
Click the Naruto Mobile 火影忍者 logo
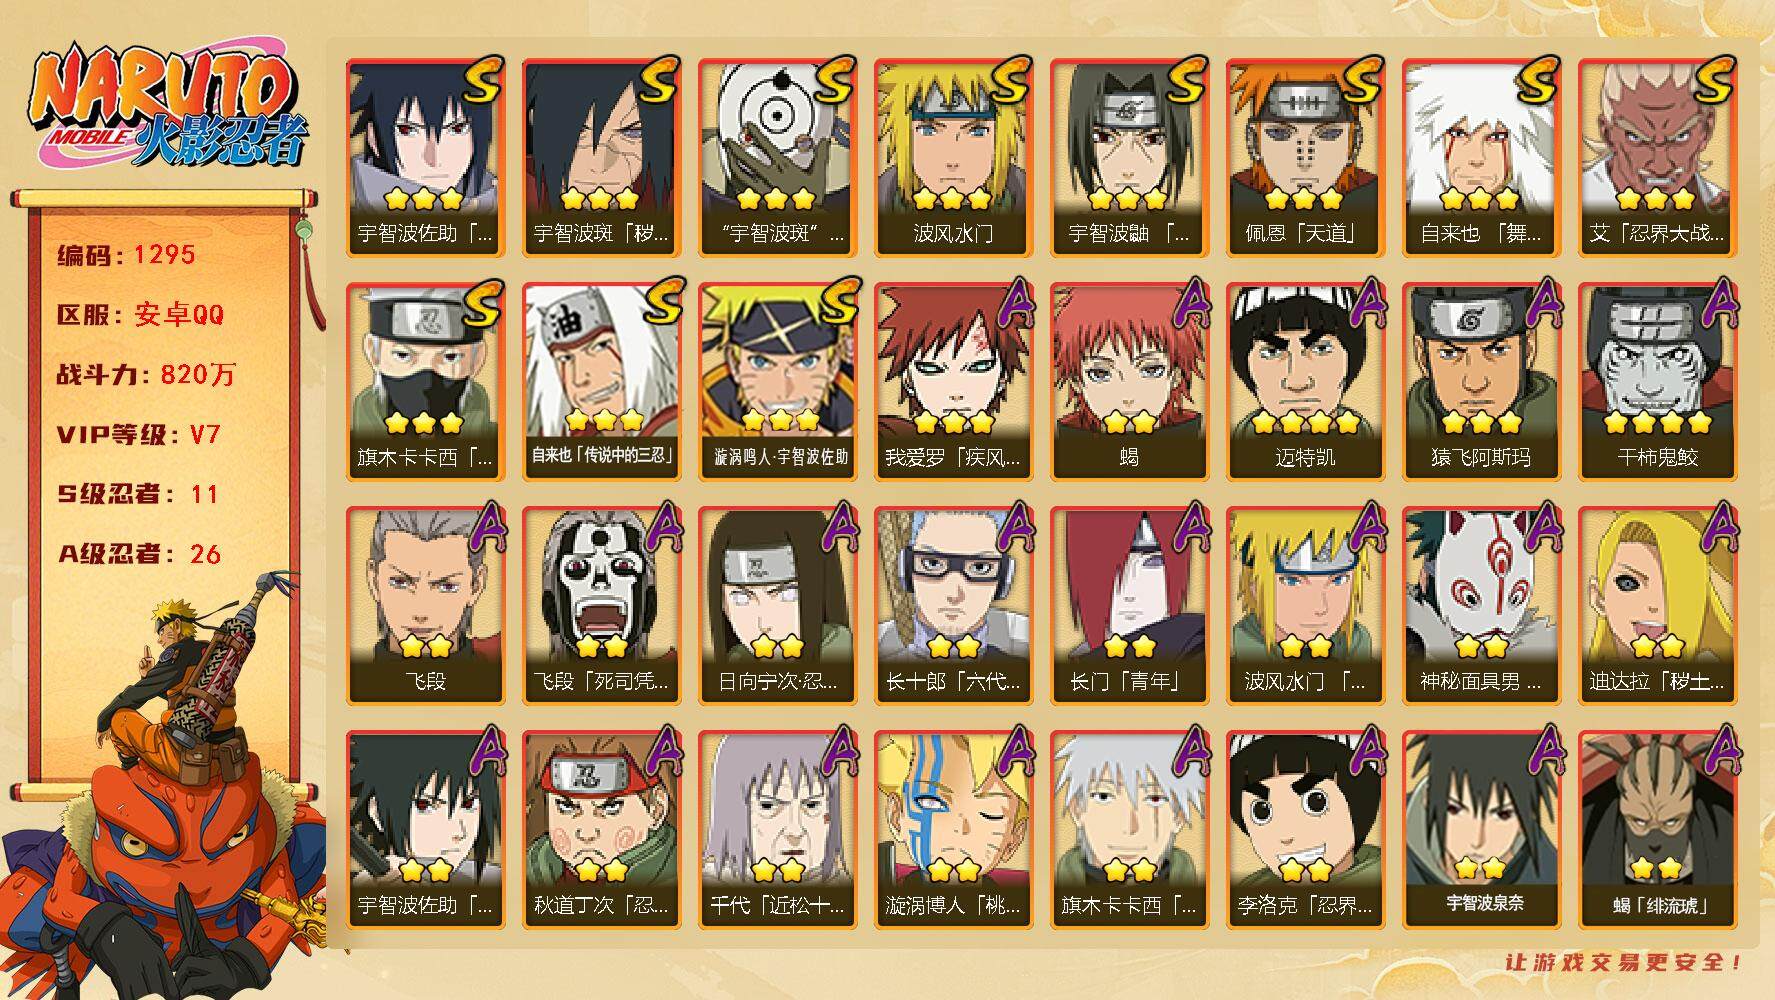(167, 106)
